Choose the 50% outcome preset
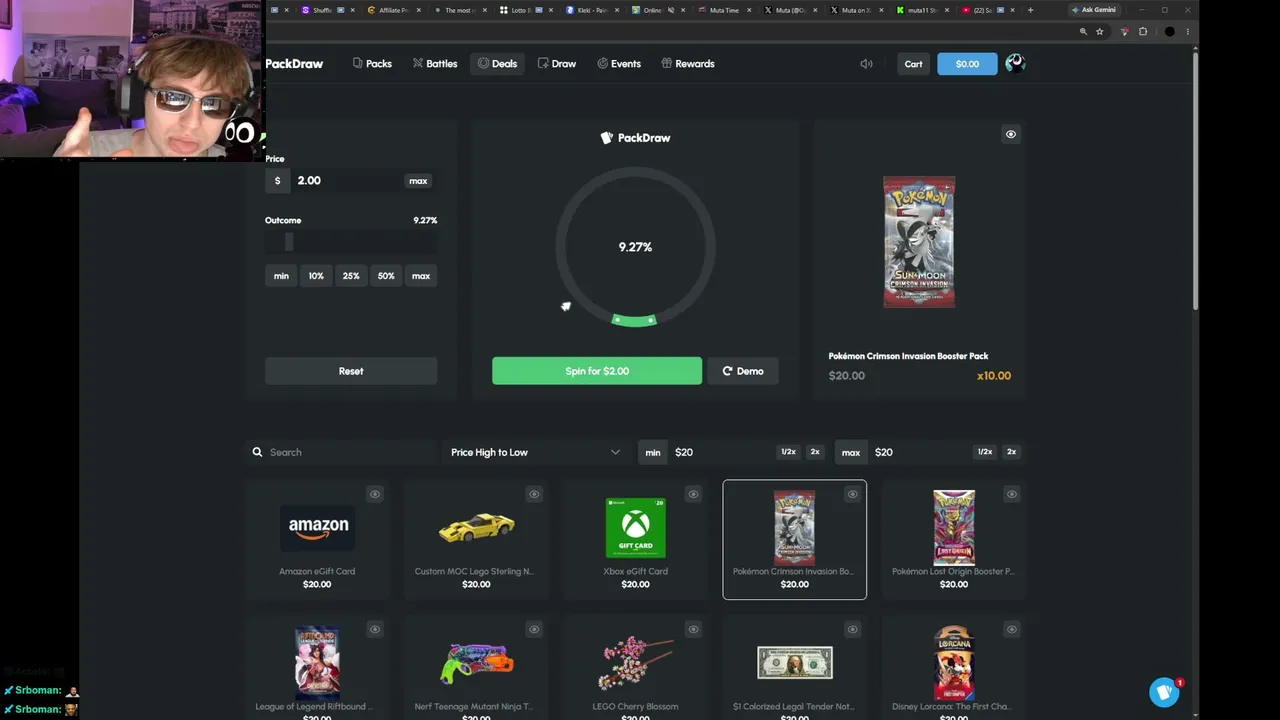 pos(386,276)
